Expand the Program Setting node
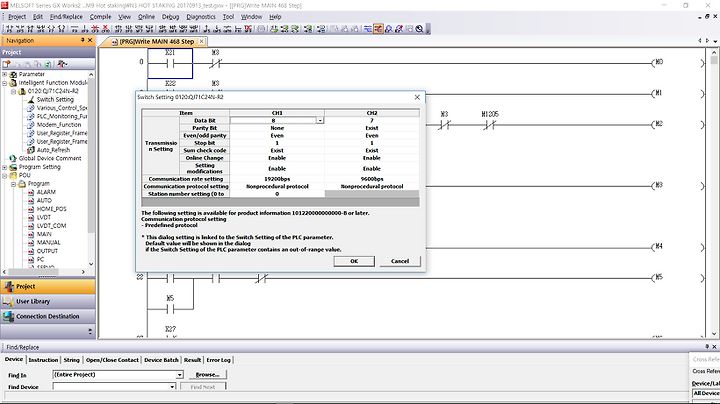Viewport: 720px width, 404px height. pyautogui.click(x=5, y=167)
